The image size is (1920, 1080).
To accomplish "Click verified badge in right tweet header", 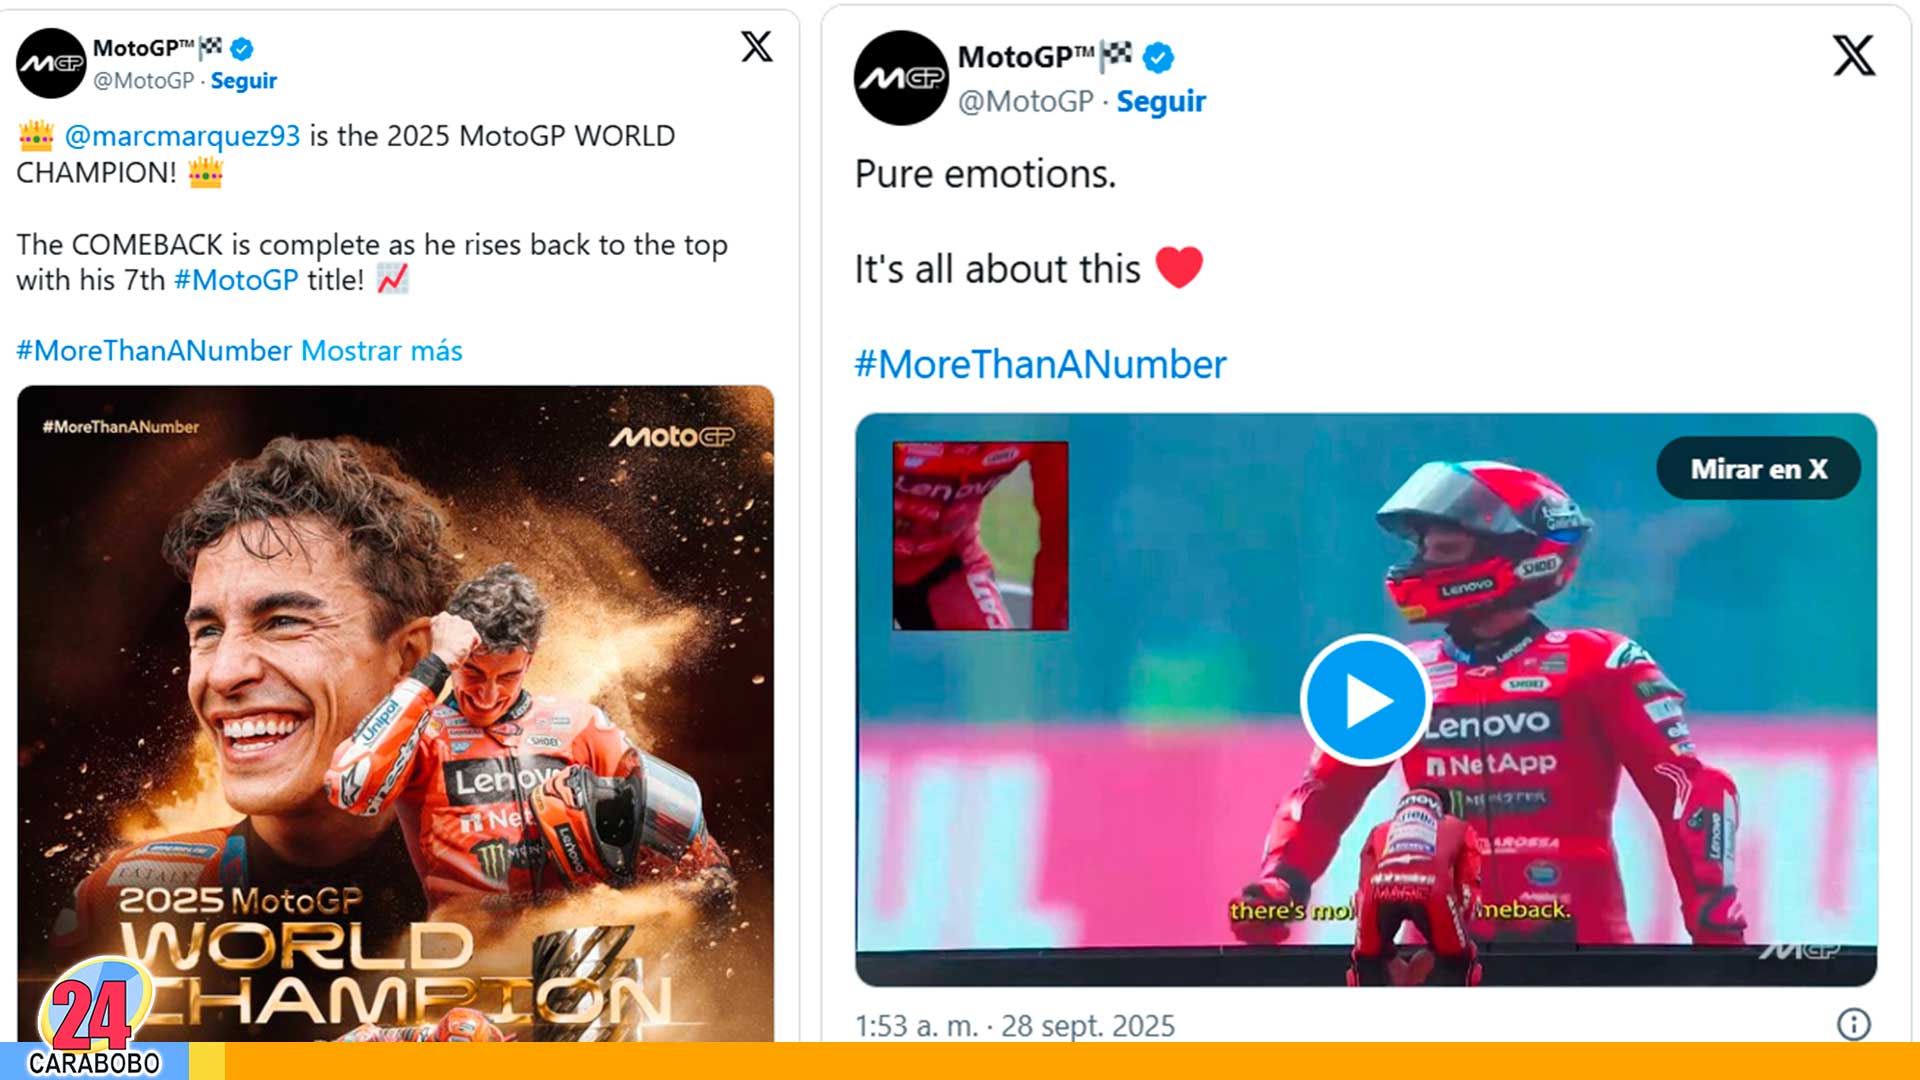I will 1158,58.
